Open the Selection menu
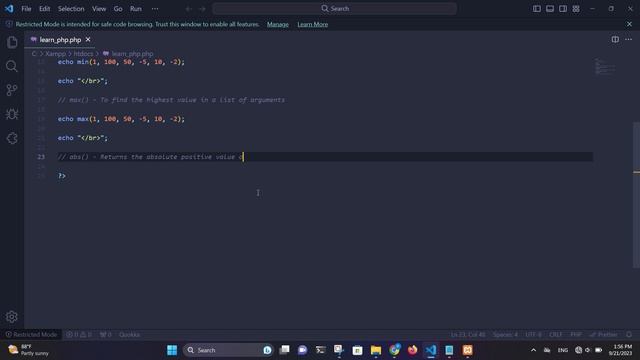The image size is (640, 360). [71, 9]
